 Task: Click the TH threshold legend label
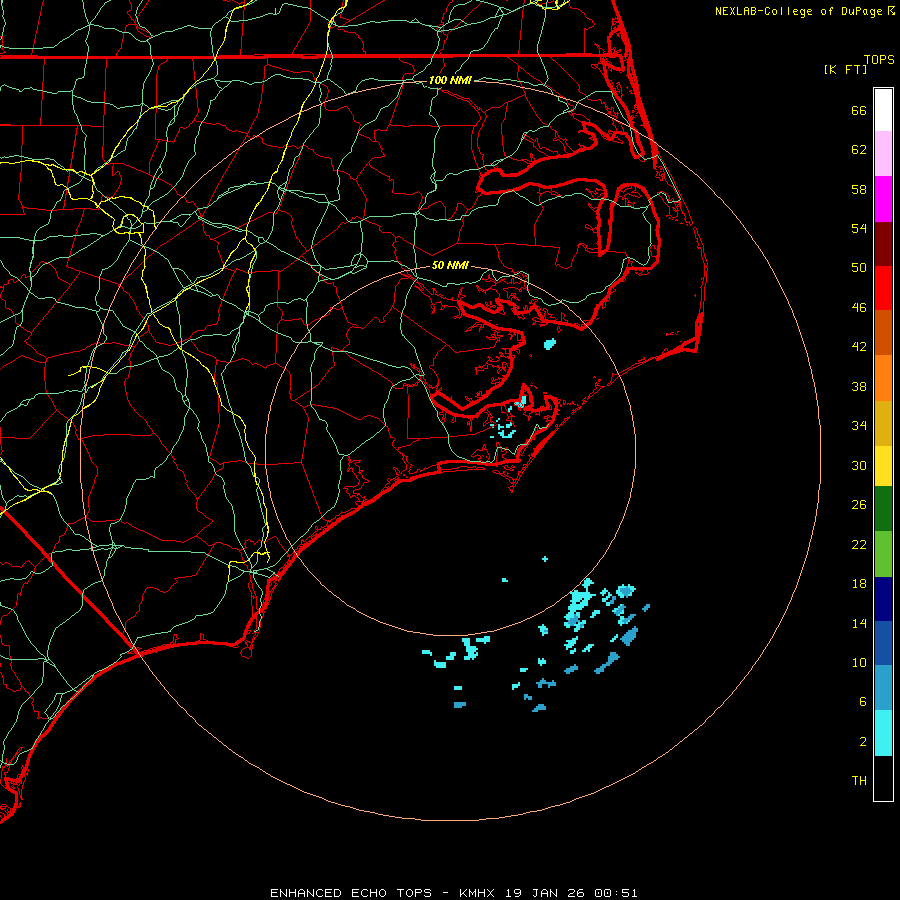[x=859, y=781]
